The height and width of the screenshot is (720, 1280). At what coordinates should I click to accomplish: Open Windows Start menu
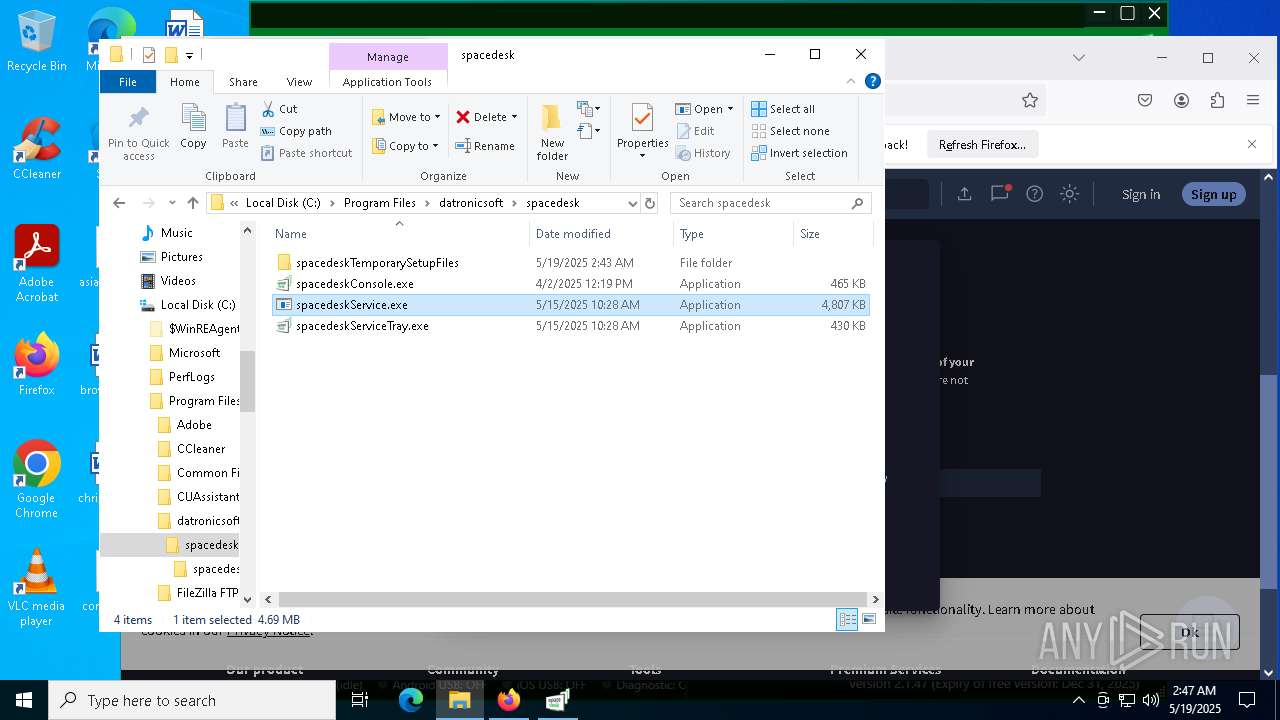pyautogui.click(x=24, y=700)
